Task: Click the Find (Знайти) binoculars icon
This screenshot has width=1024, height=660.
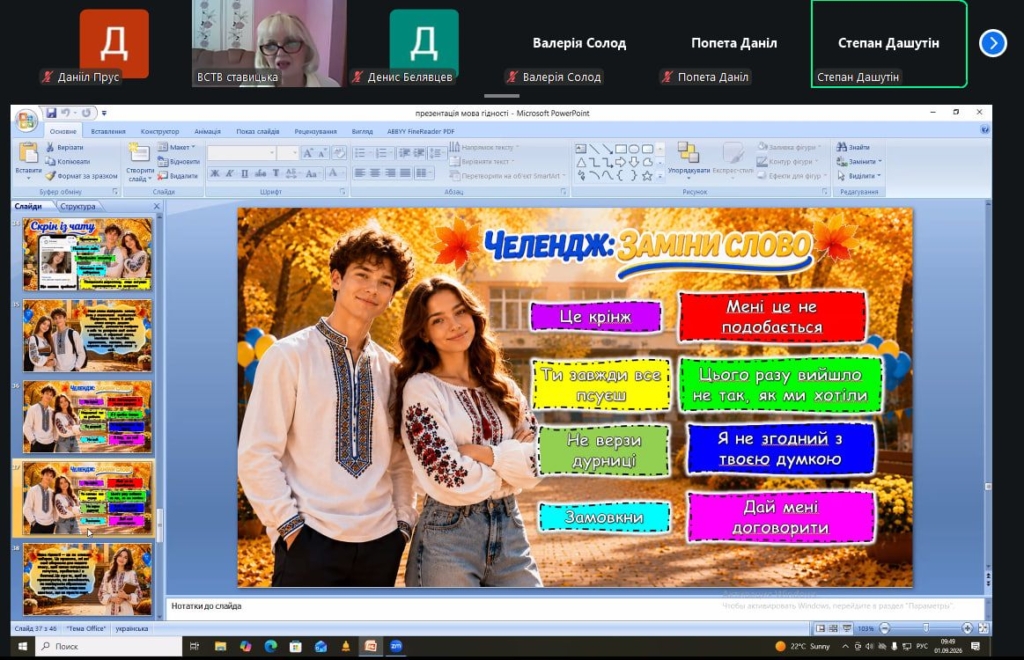Action: point(842,147)
